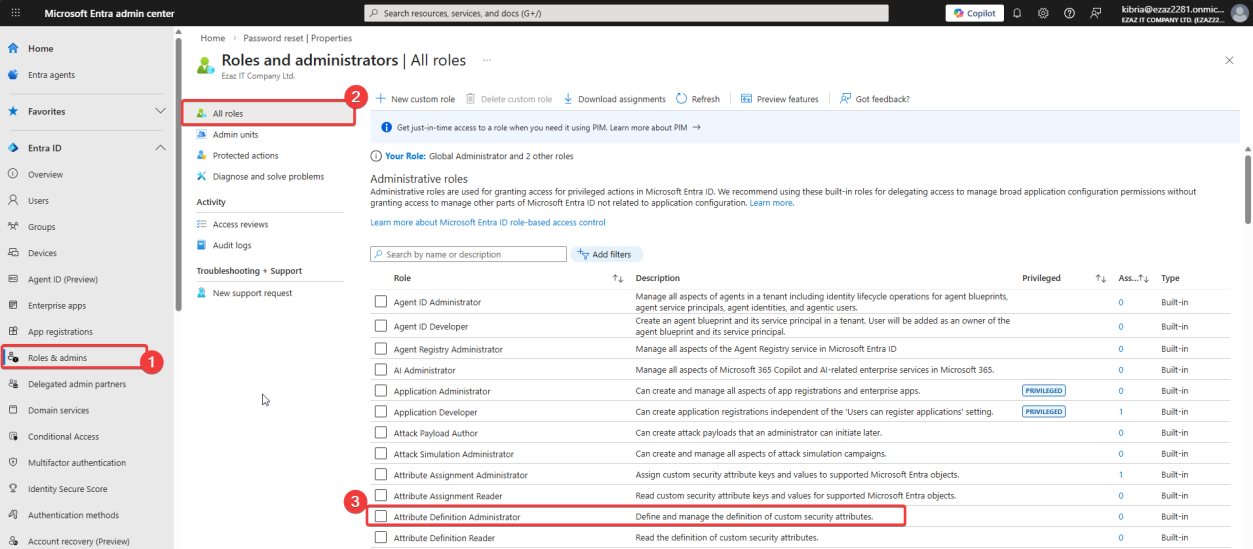Click Download assignments in toolbar

(614, 99)
